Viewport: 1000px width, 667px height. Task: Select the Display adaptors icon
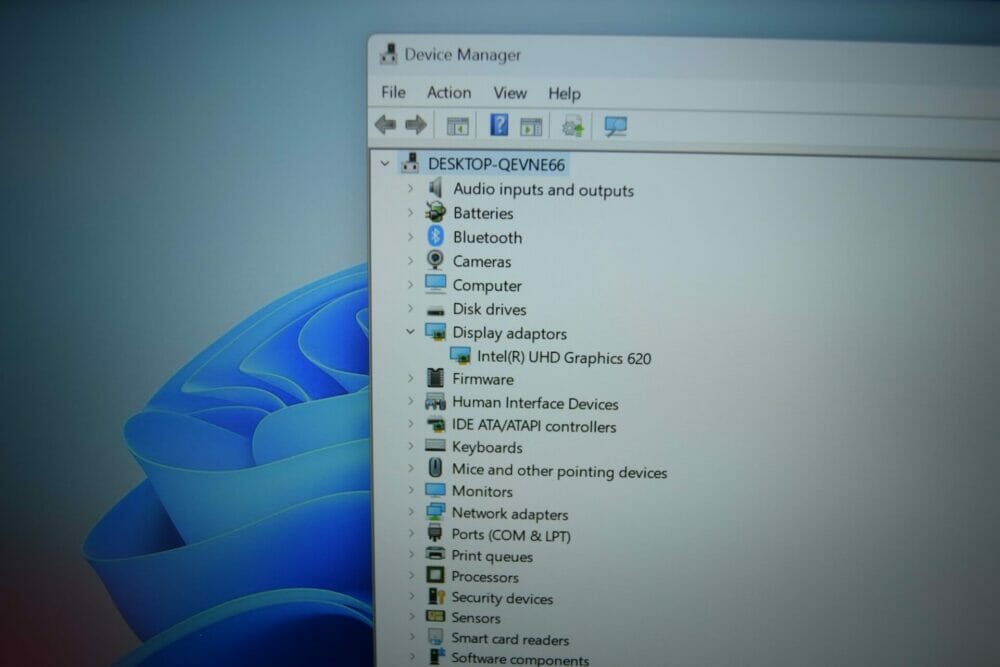click(x=436, y=332)
